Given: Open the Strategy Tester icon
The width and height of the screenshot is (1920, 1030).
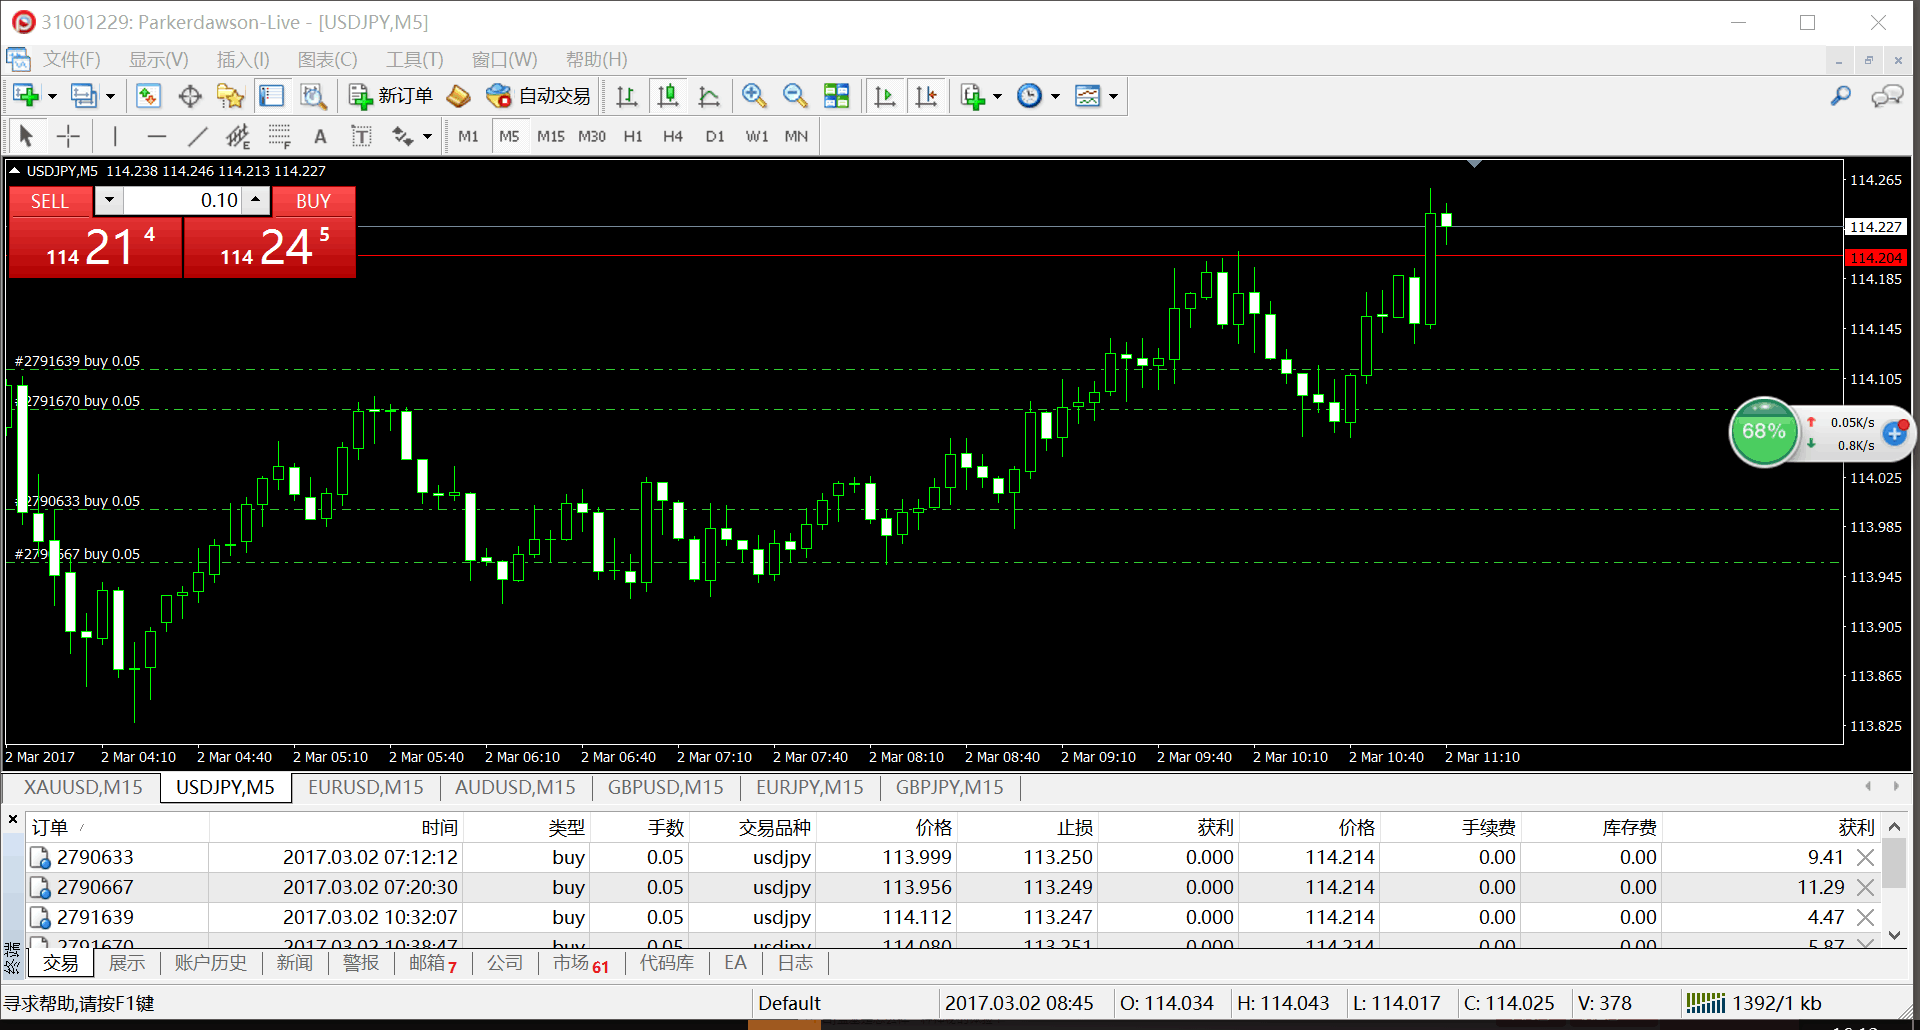Looking at the screenshot, I should pyautogui.click(x=313, y=96).
